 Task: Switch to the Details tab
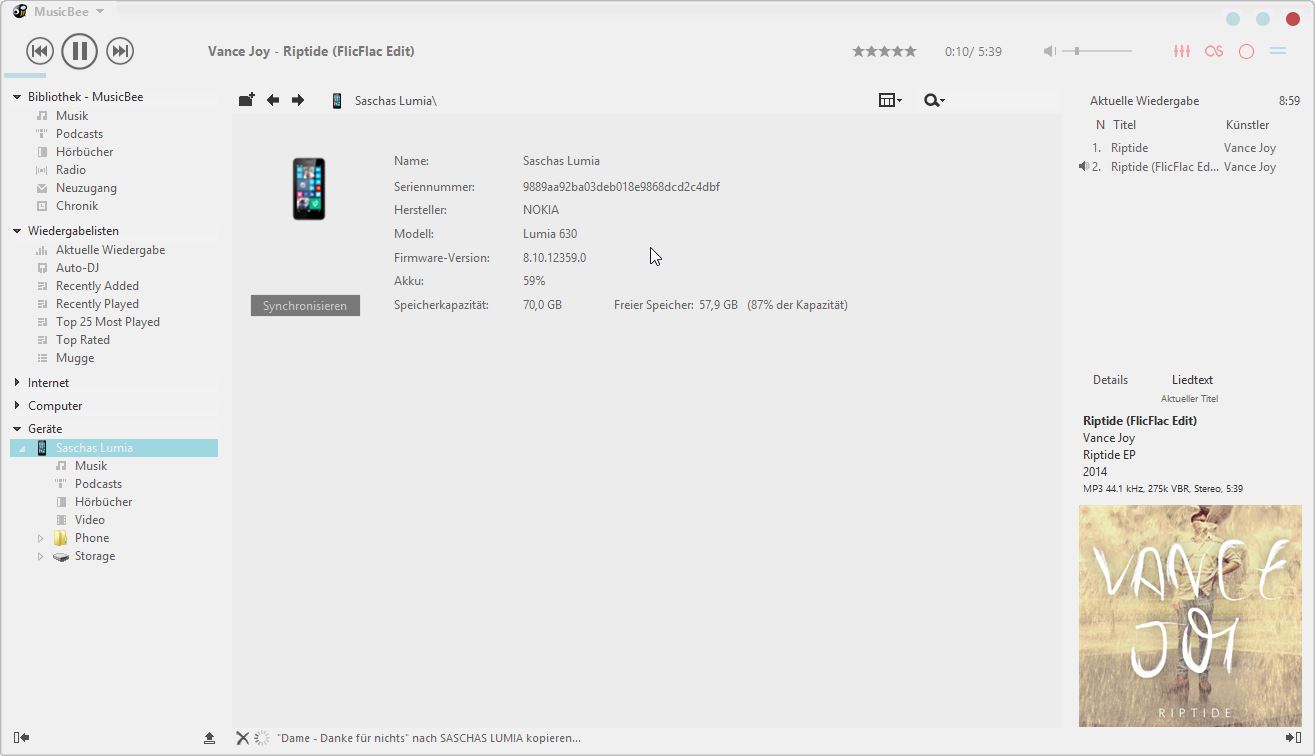pos(1110,380)
